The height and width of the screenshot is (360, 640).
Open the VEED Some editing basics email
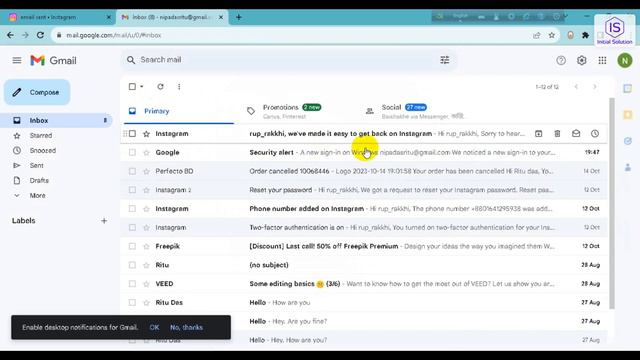(x=364, y=284)
